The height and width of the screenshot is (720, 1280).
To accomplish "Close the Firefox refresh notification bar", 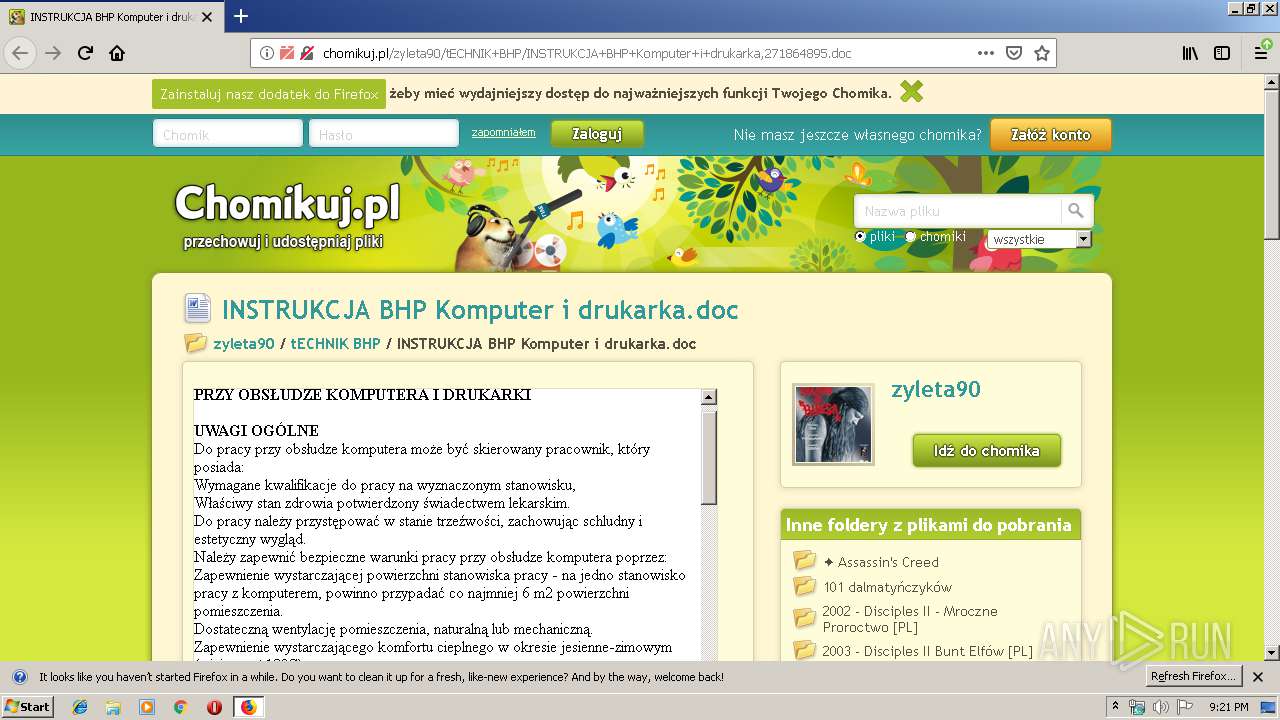I will (x=1258, y=677).
